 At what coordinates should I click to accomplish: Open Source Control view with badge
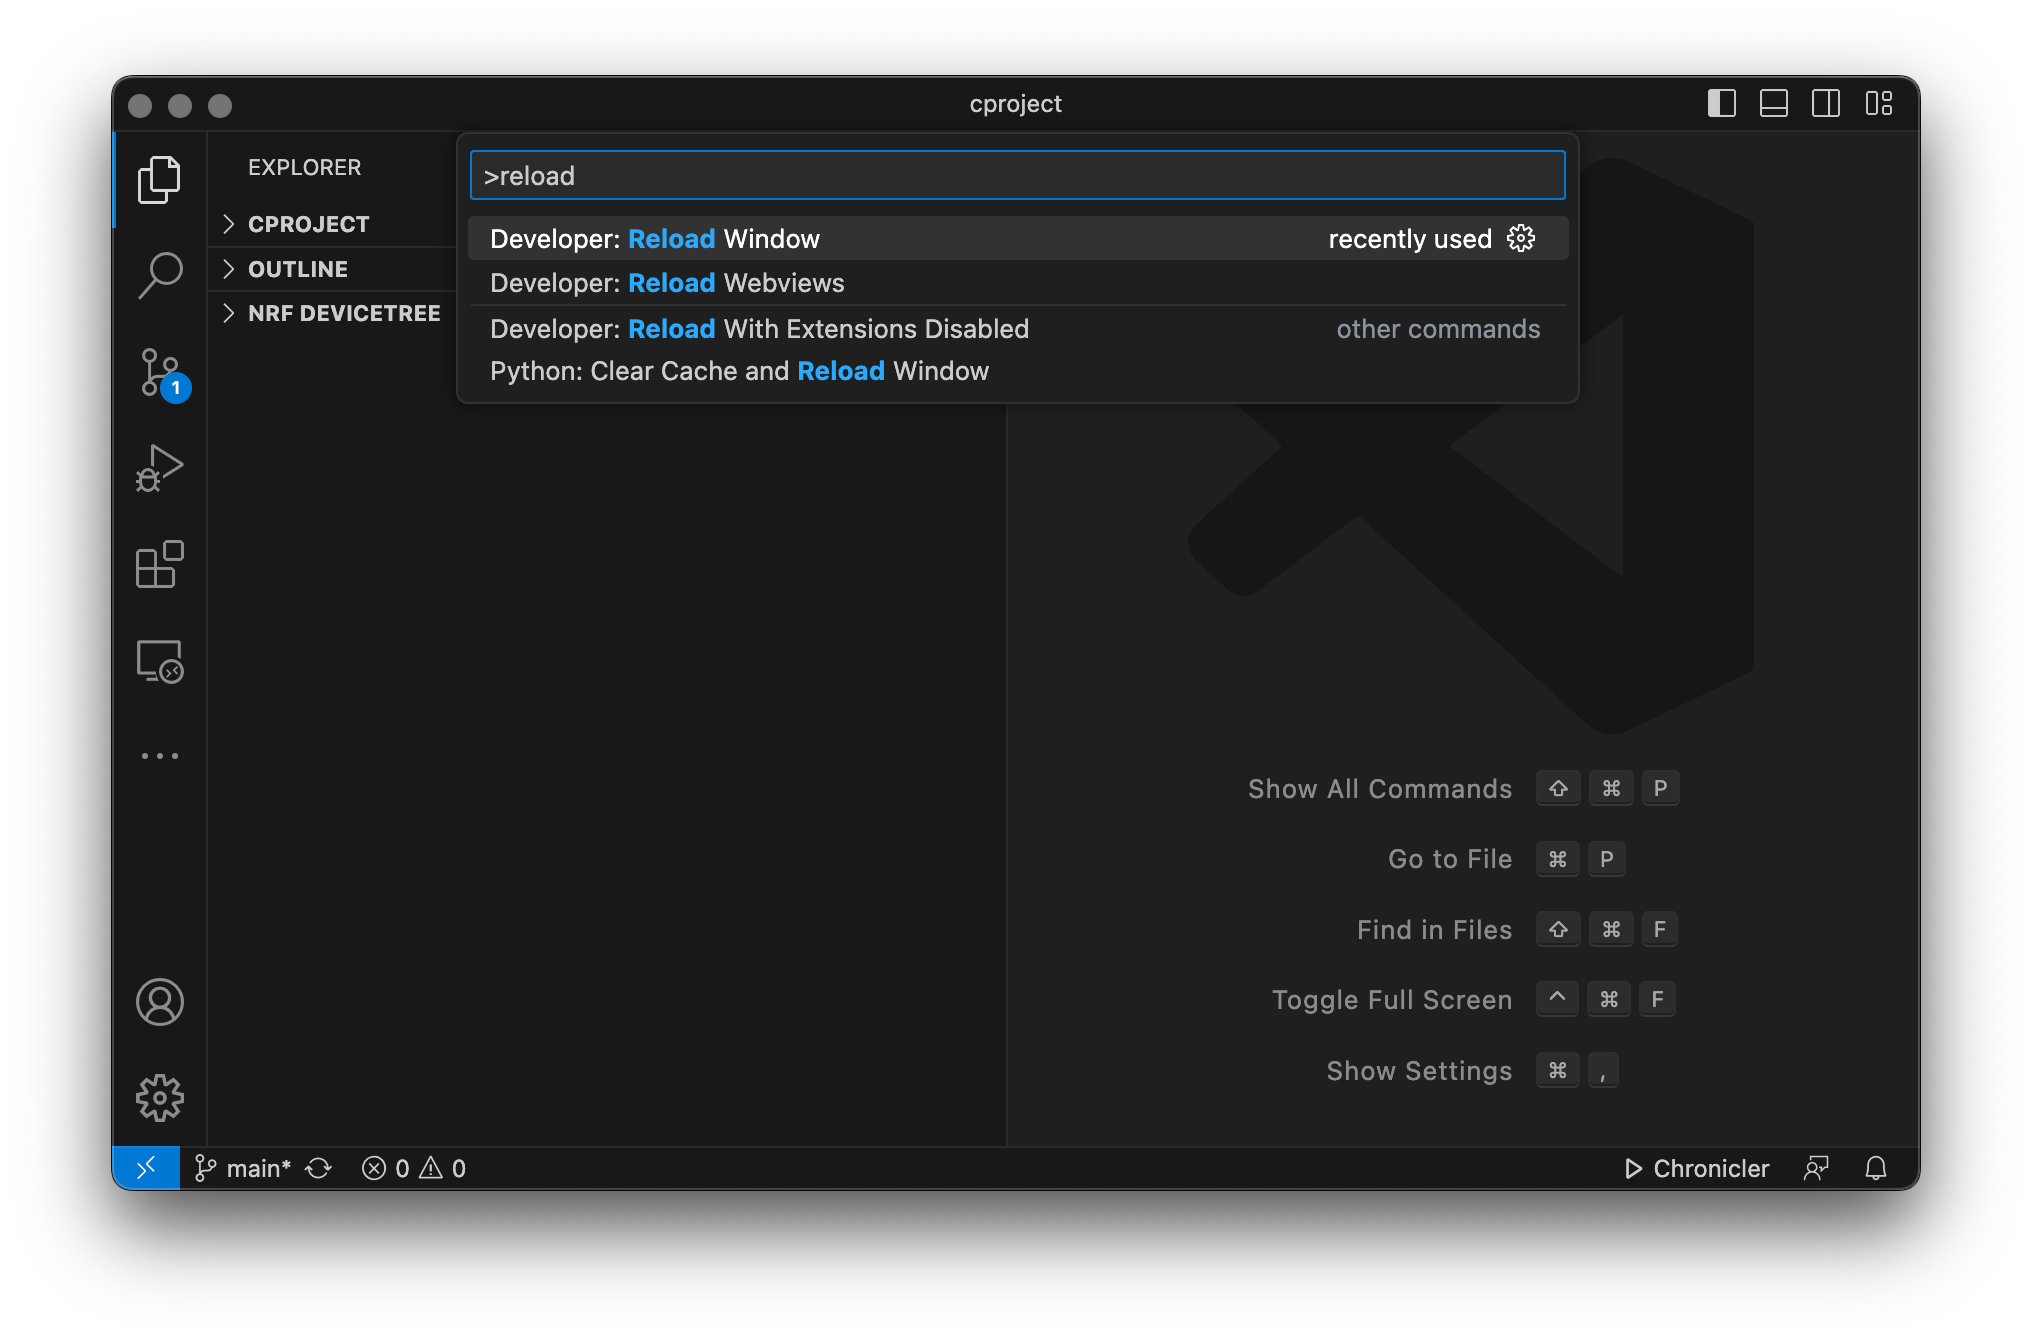160,372
